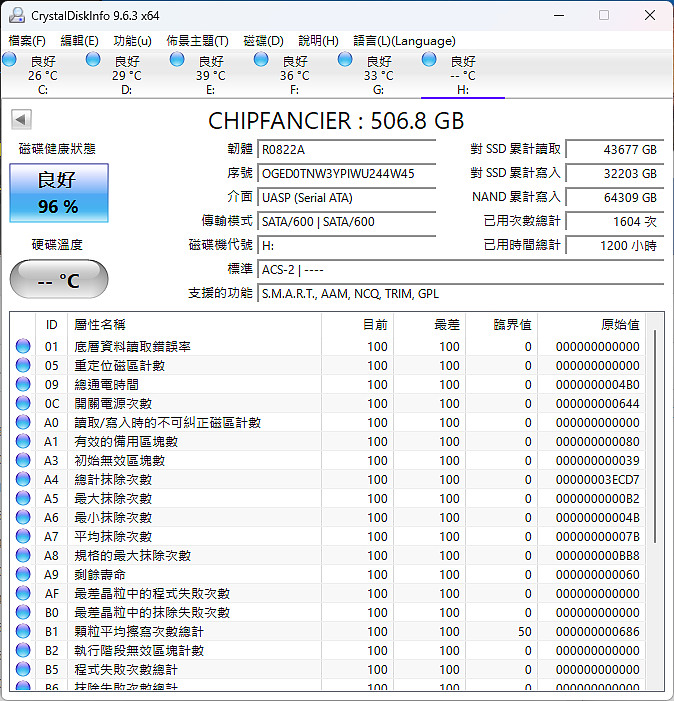Select the 平均抹除次數 attribute row
674x701 pixels.
[x=329, y=536]
